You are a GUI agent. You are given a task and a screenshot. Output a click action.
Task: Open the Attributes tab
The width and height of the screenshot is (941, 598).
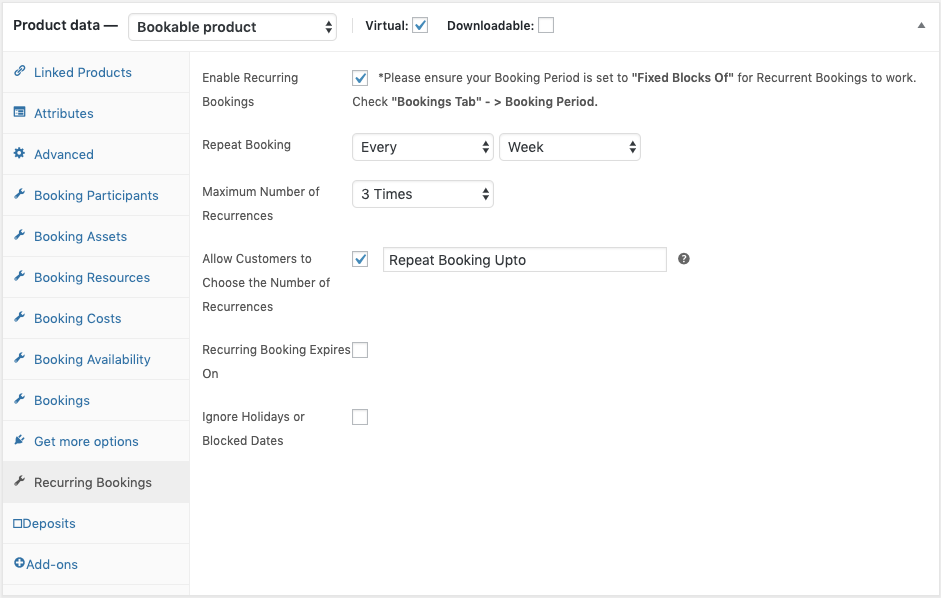pyautogui.click(x=96, y=113)
